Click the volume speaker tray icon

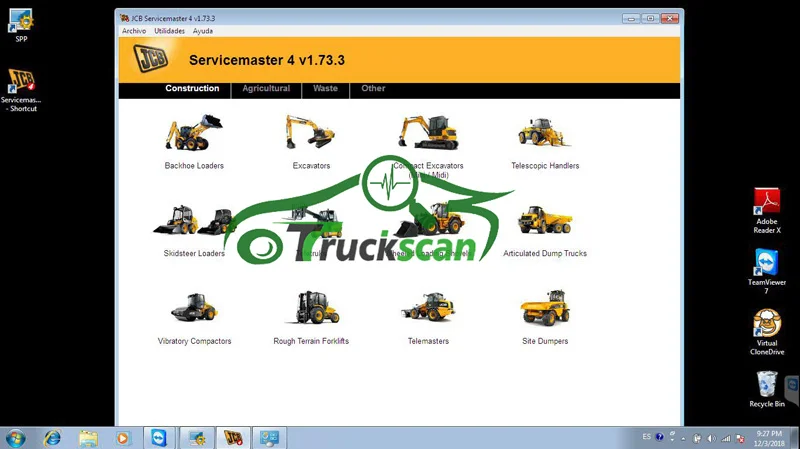coord(712,438)
